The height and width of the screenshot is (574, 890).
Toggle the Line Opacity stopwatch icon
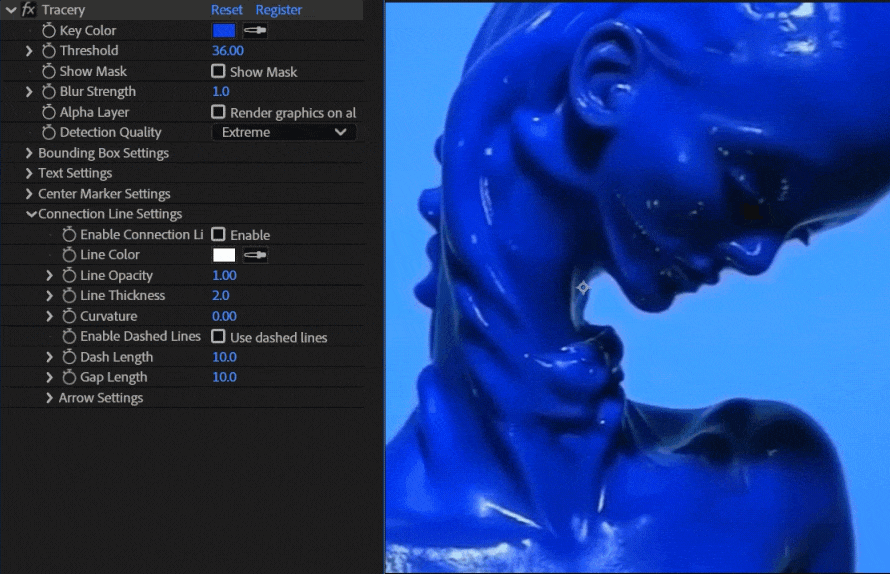click(69, 276)
